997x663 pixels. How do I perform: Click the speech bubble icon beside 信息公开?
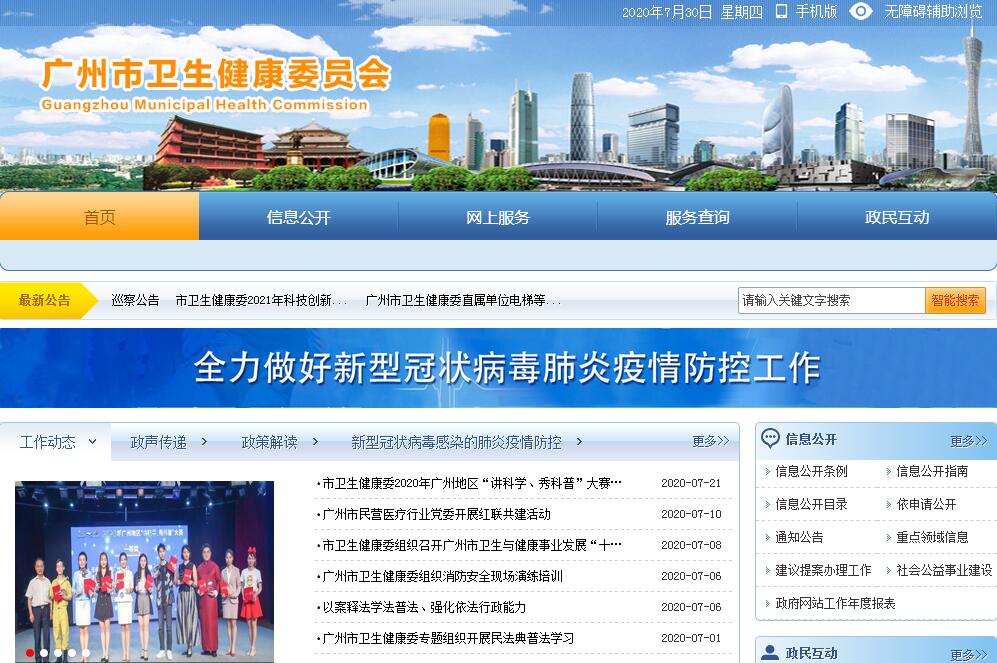[770, 438]
